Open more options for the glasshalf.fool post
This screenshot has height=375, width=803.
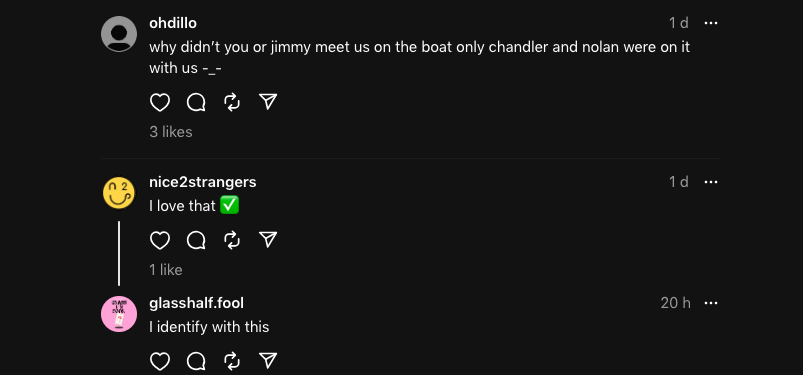coord(711,303)
